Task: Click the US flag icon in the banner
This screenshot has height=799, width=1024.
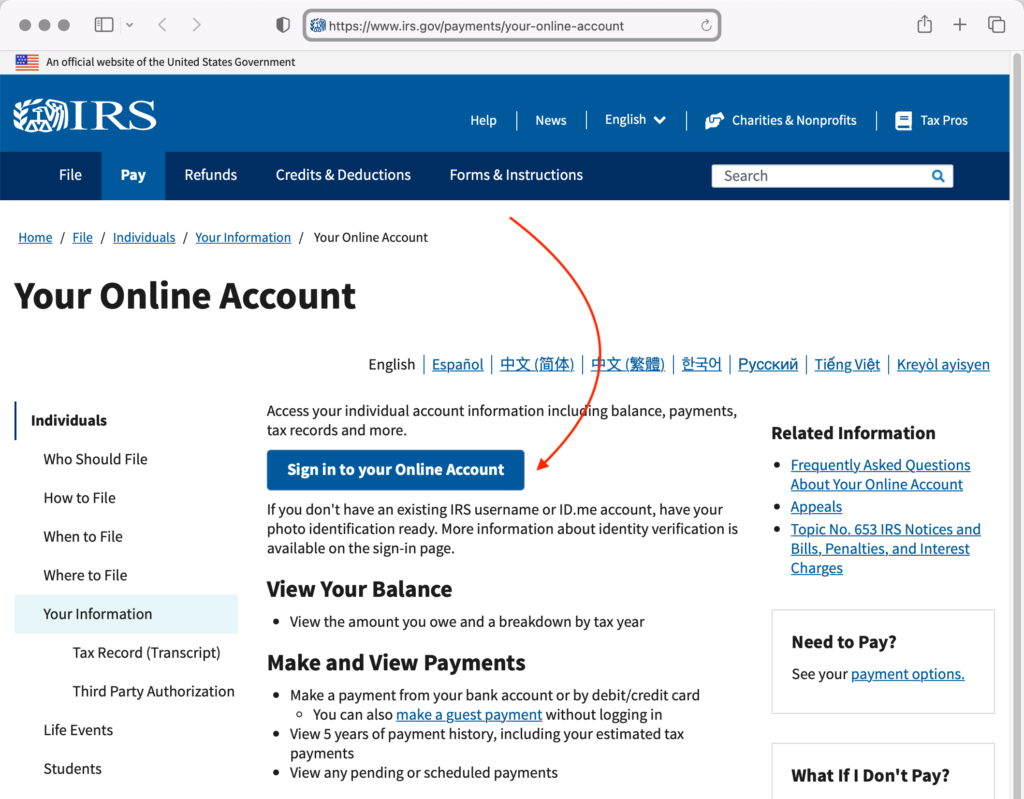Action: tap(27, 62)
